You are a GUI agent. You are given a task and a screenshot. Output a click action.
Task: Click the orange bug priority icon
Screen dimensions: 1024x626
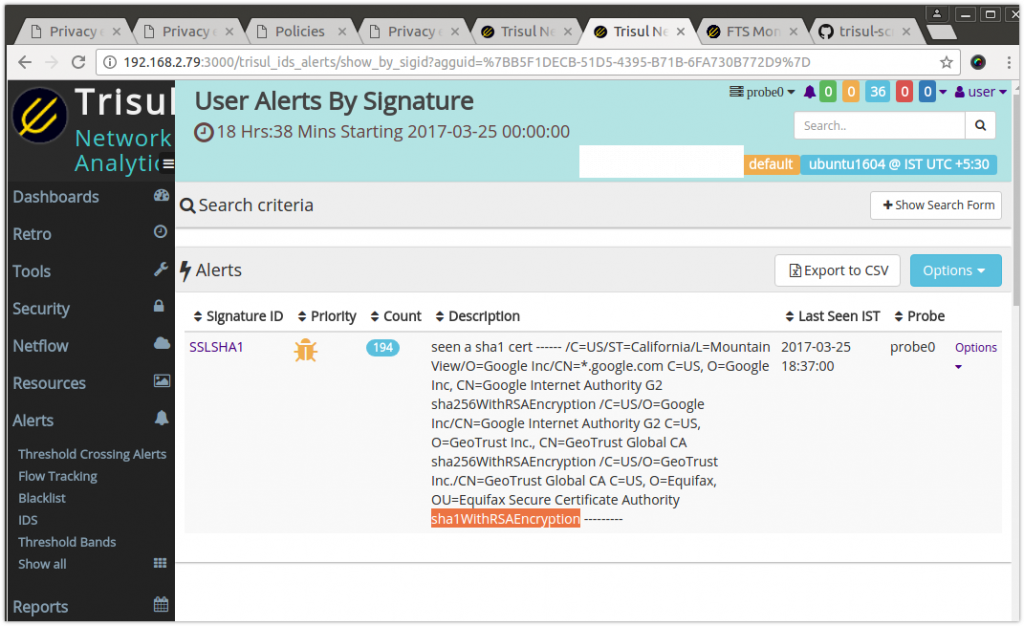coord(306,351)
